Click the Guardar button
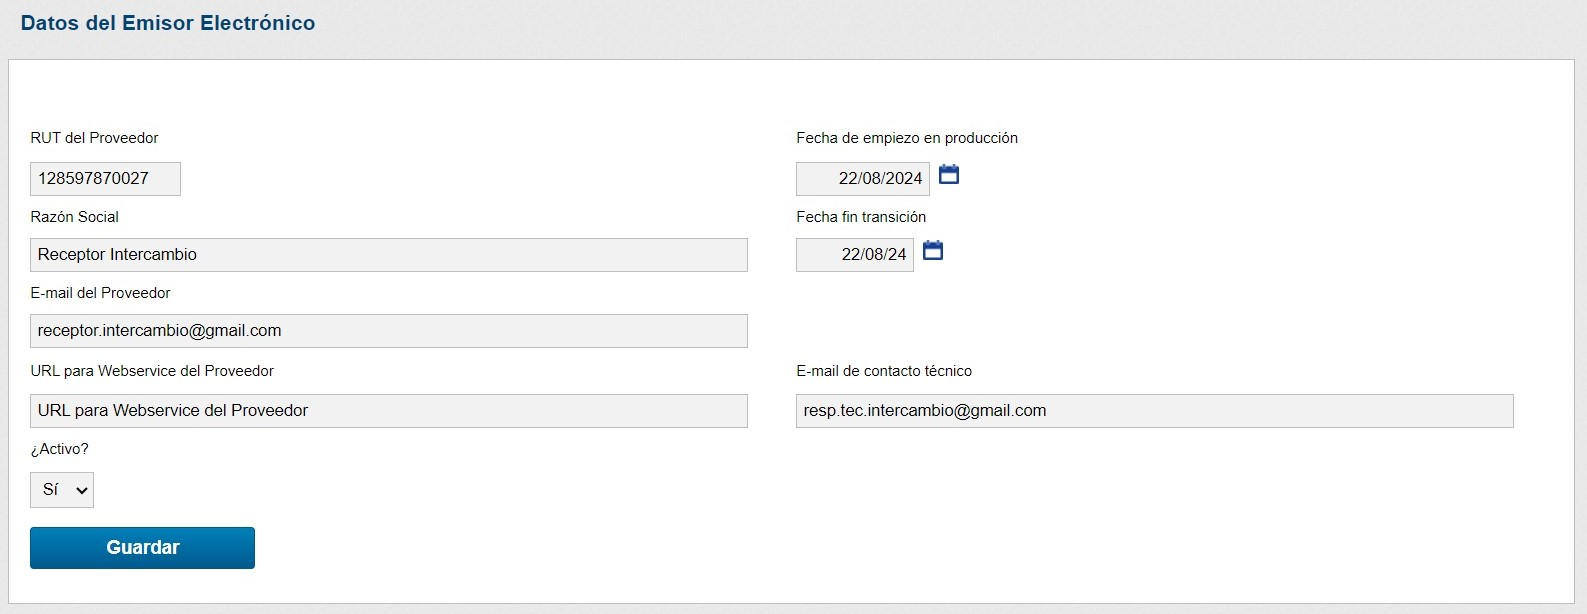 click(x=142, y=548)
